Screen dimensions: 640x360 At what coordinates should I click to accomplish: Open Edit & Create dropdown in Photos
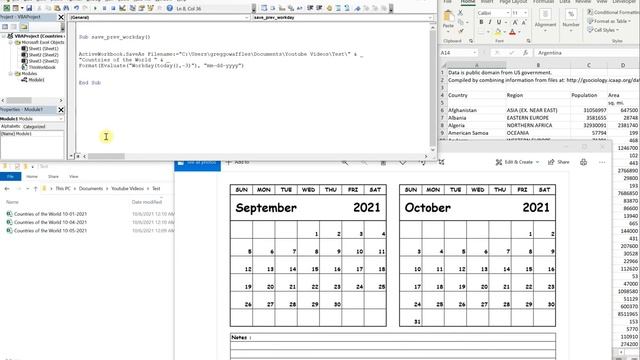pos(518,162)
